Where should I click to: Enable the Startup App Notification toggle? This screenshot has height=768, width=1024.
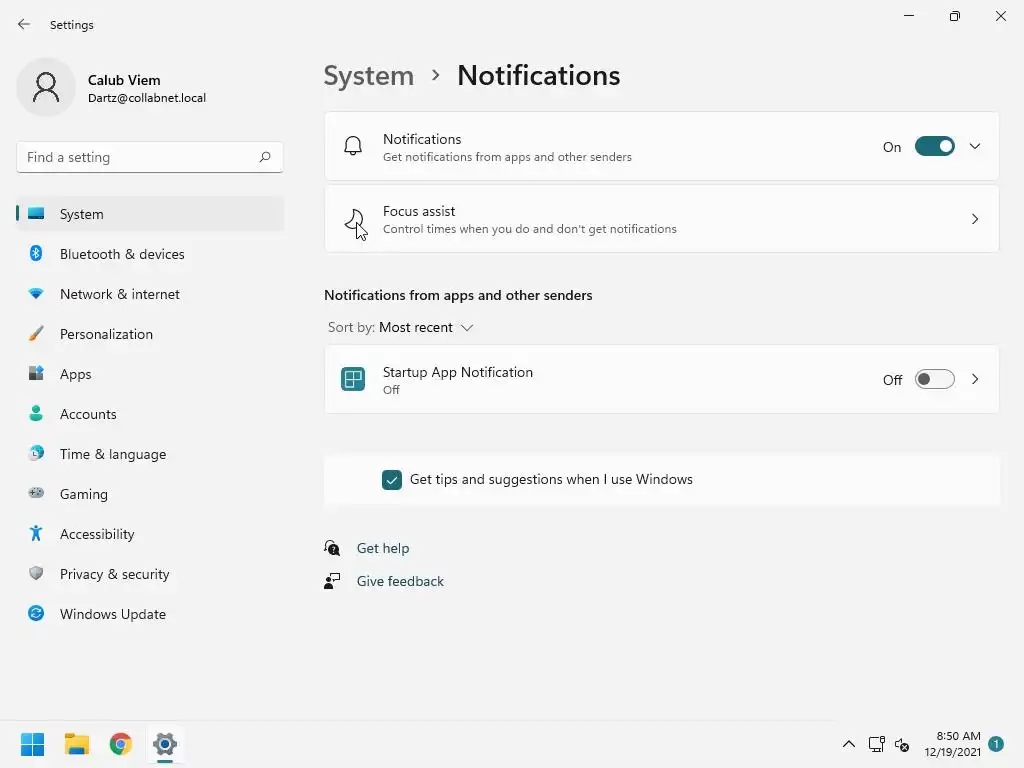click(x=934, y=380)
